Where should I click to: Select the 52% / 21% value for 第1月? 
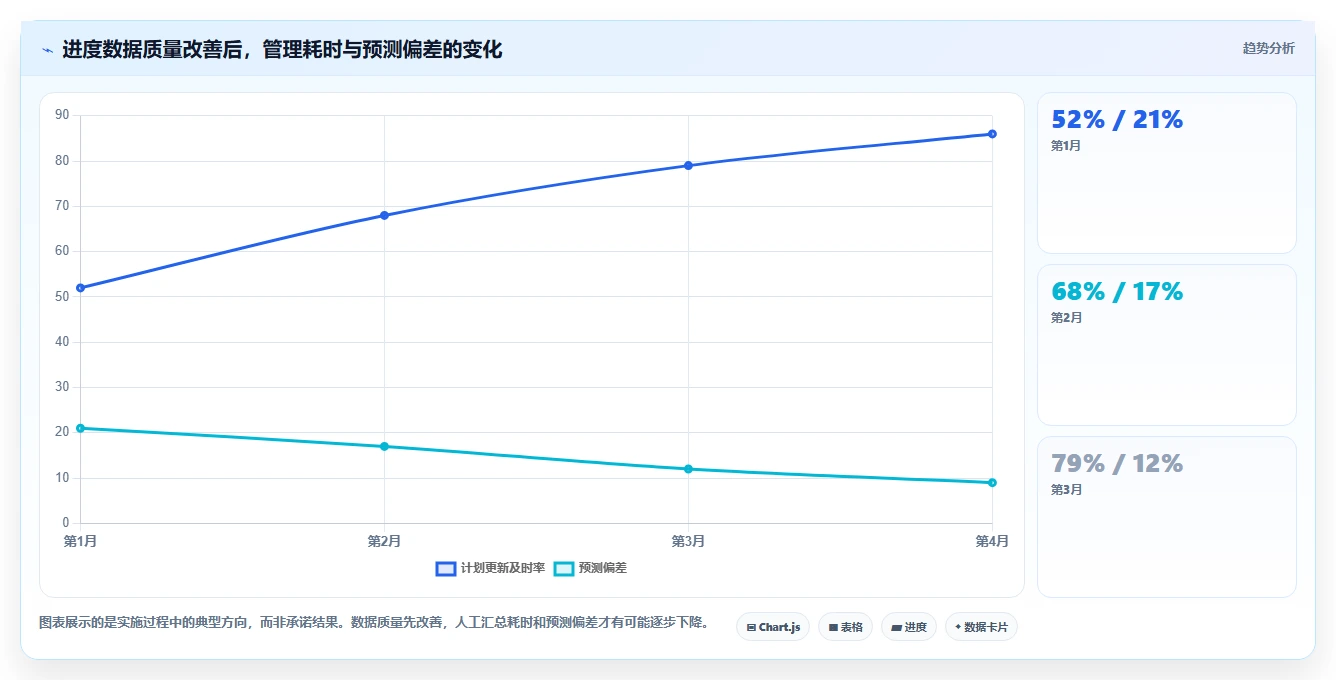point(1117,120)
